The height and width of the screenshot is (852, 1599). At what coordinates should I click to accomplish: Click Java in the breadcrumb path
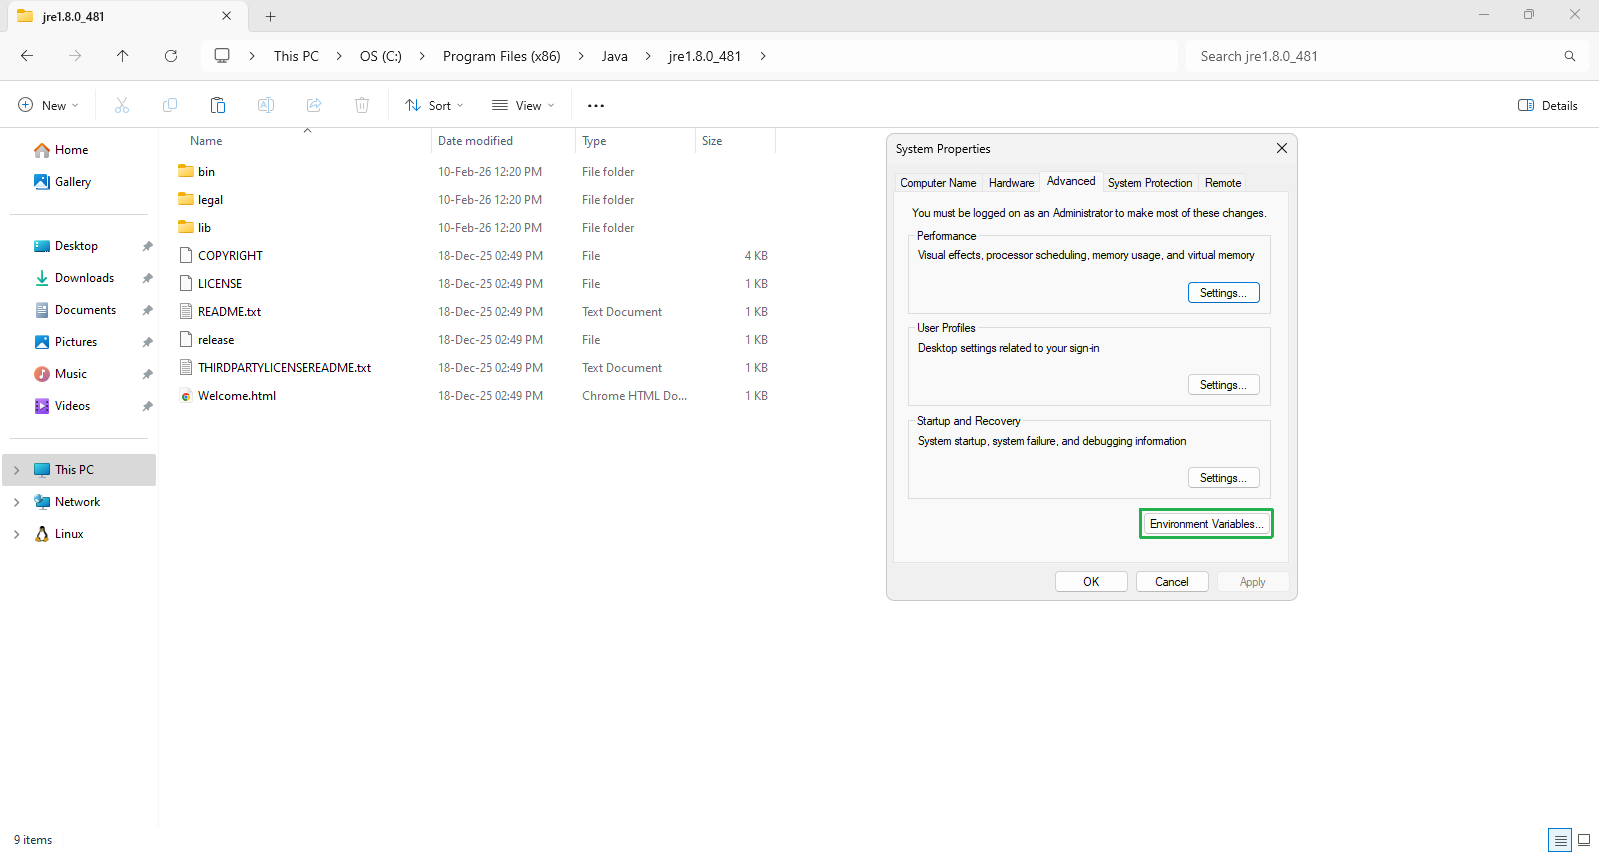(x=615, y=56)
